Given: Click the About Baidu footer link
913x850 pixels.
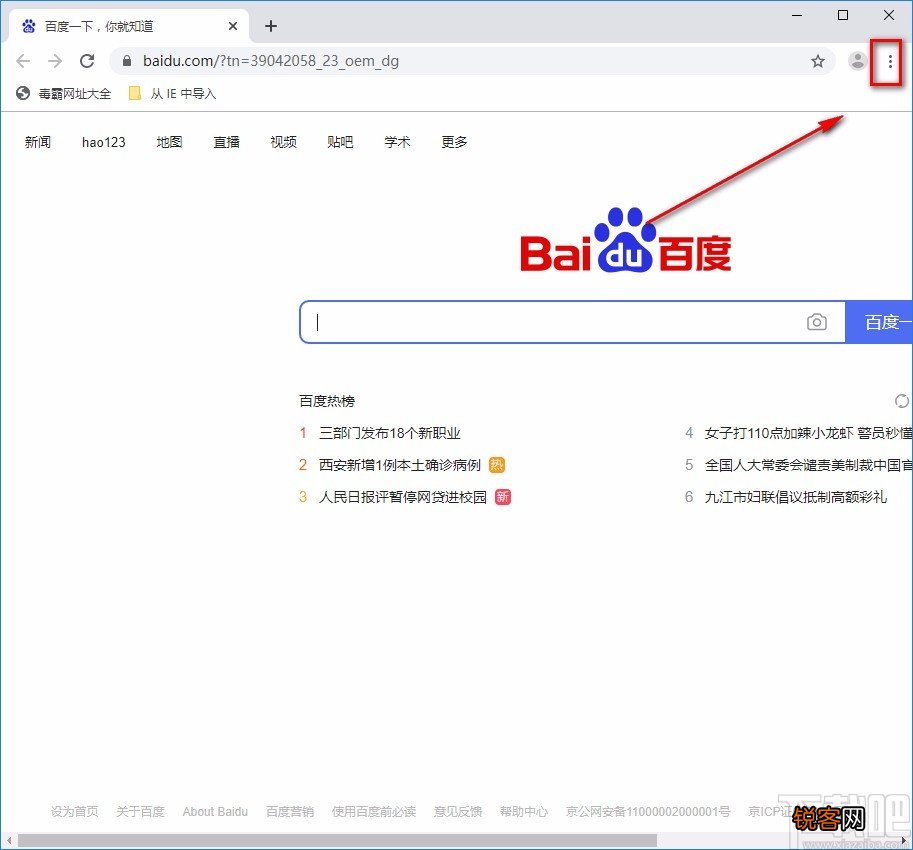Looking at the screenshot, I should pyautogui.click(x=215, y=811).
